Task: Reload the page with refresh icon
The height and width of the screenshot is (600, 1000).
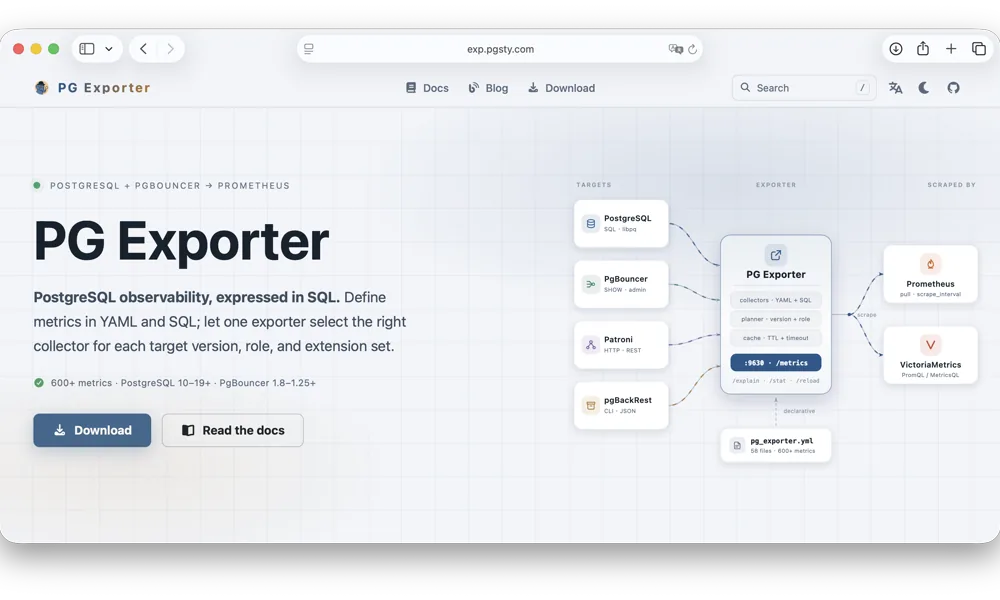Action: 693,49
